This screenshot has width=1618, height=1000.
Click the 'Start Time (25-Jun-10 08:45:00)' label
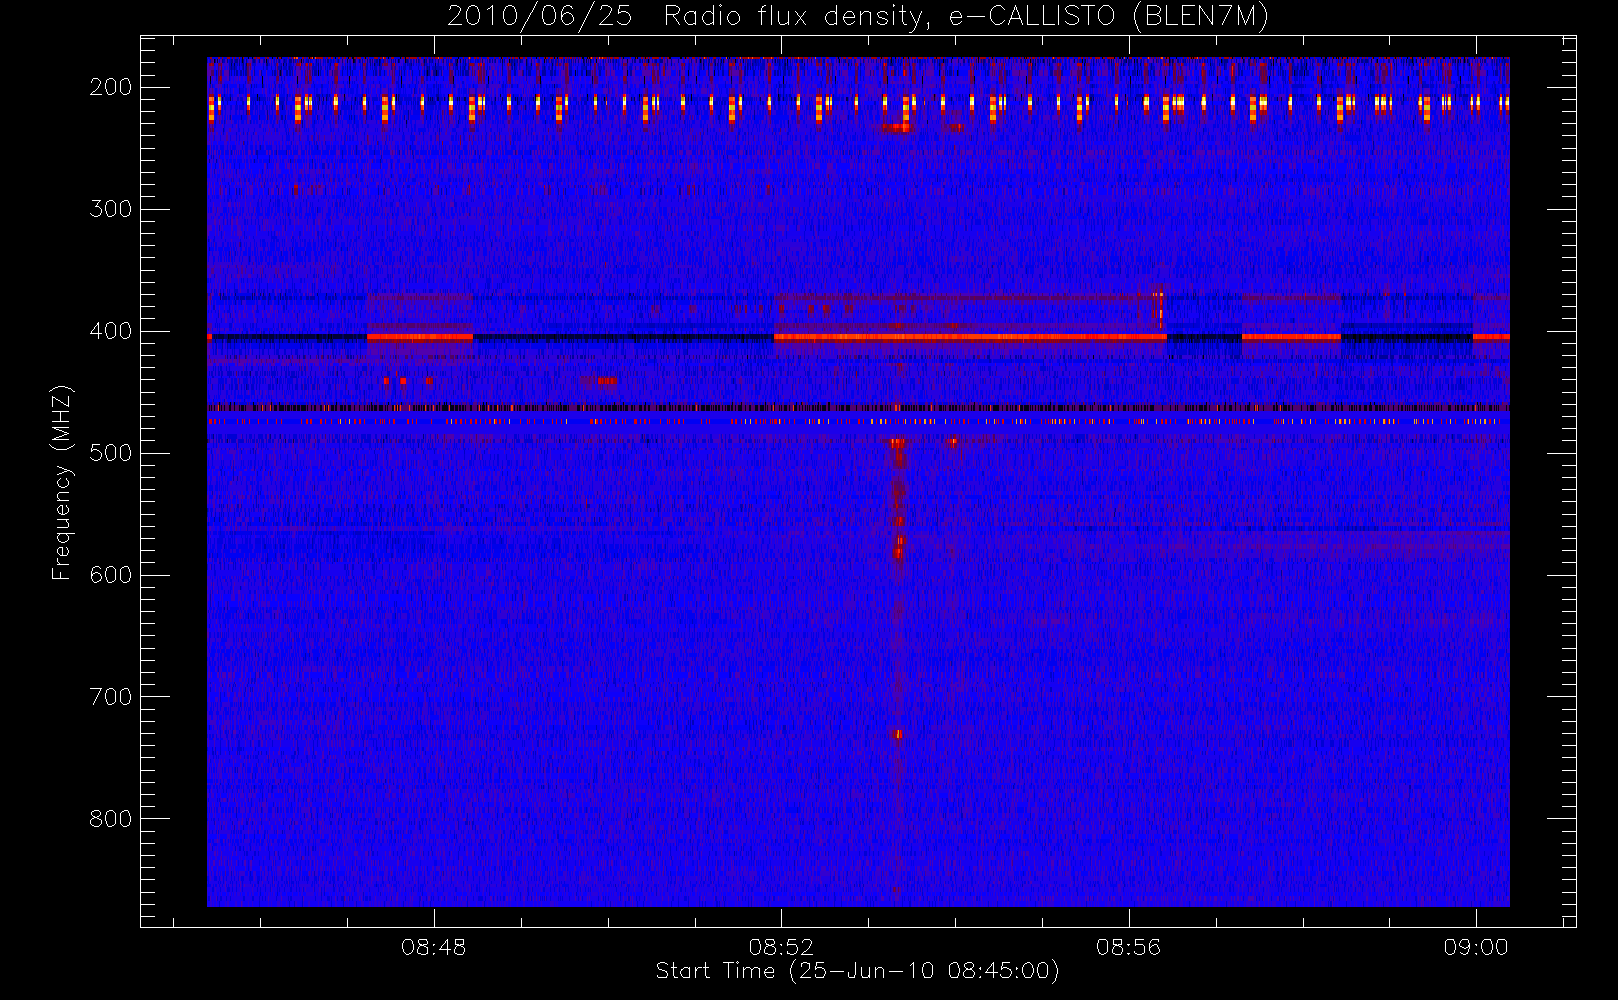pyautogui.click(x=857, y=971)
